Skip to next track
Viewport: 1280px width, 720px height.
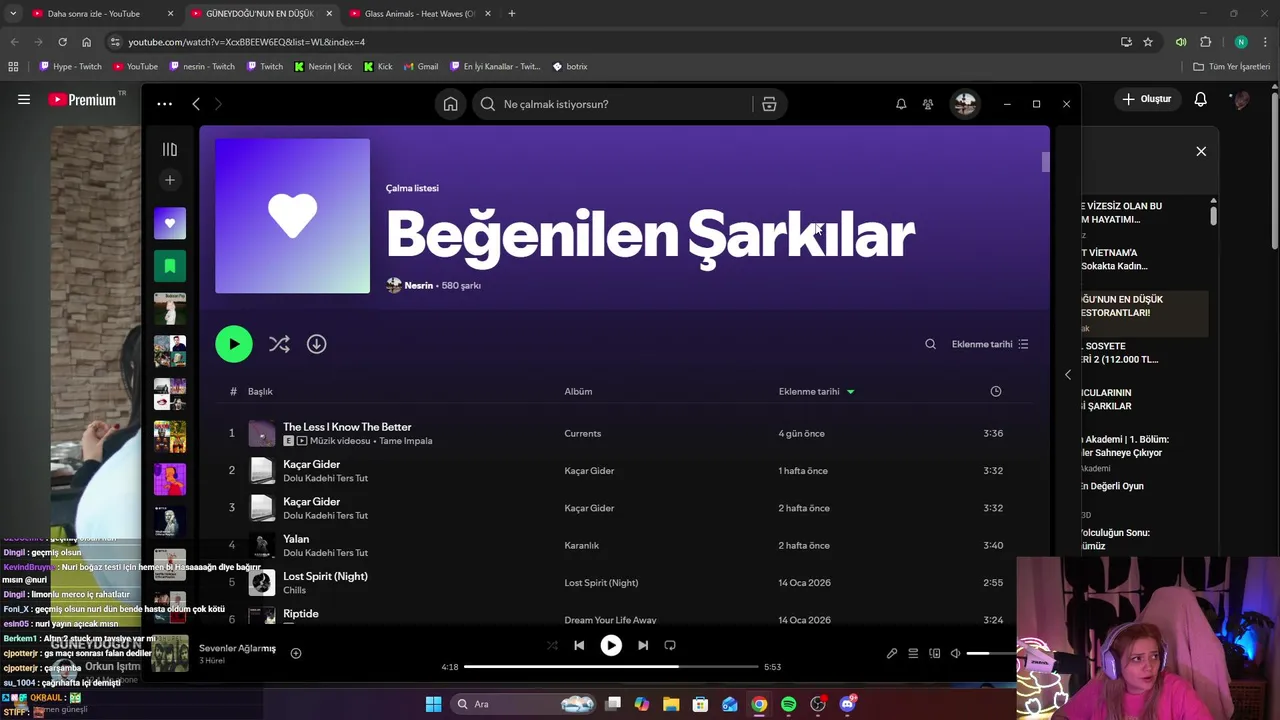(x=643, y=645)
